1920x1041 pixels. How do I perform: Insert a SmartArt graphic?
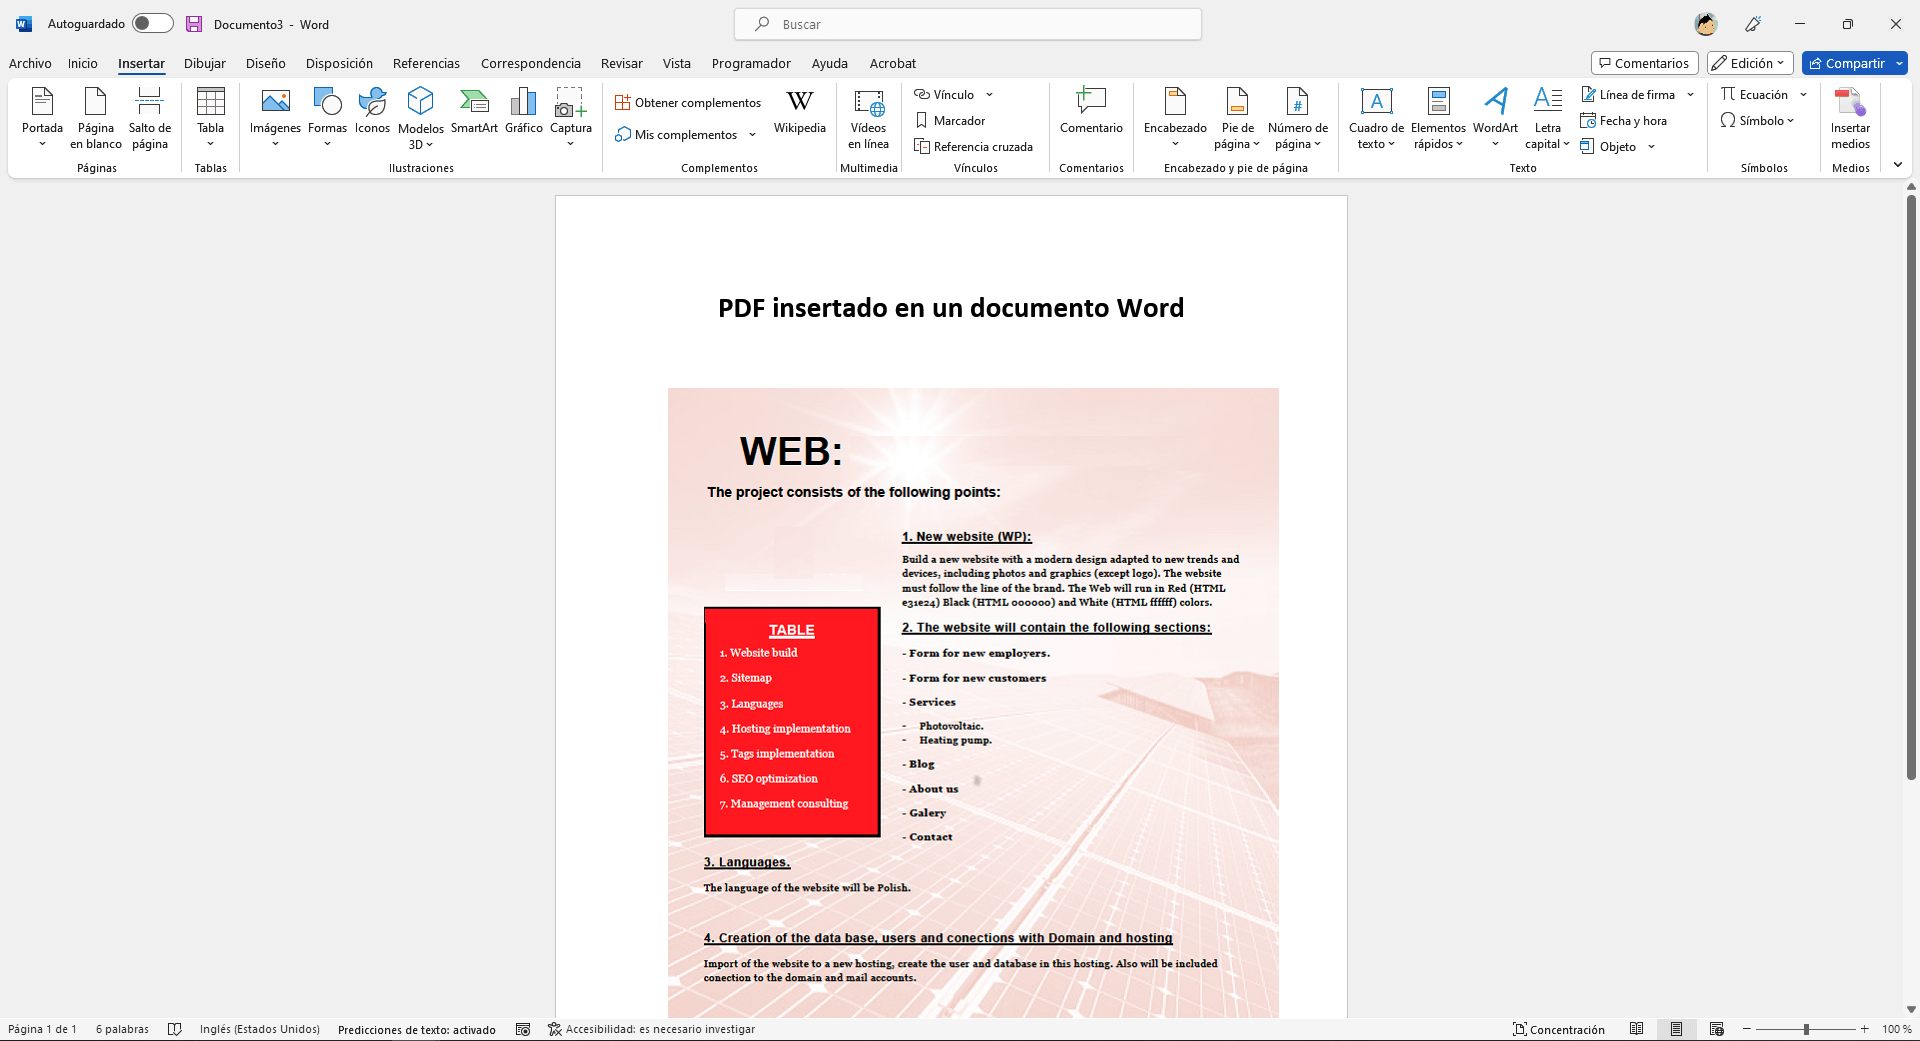(x=474, y=112)
